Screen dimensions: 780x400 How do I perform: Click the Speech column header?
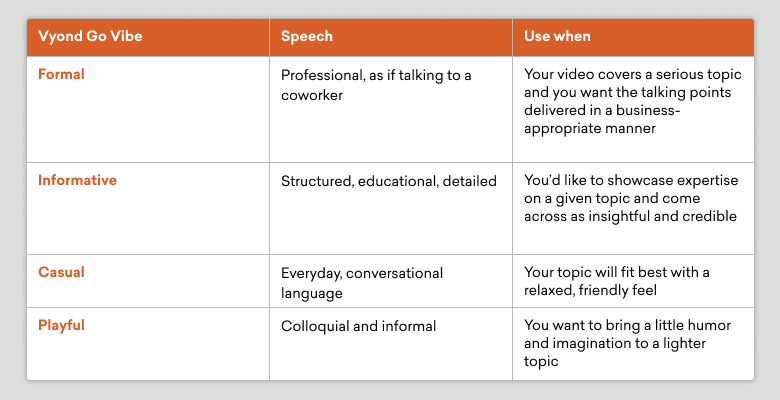click(306, 36)
